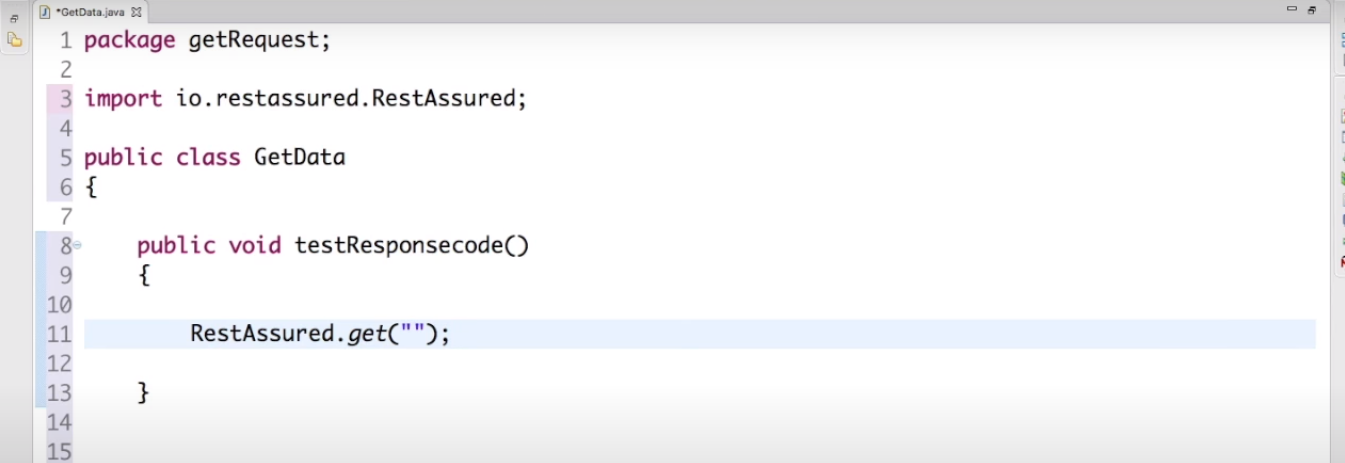Click the red icon in right trim
Screen dimensions: 1345x463
1342,262
